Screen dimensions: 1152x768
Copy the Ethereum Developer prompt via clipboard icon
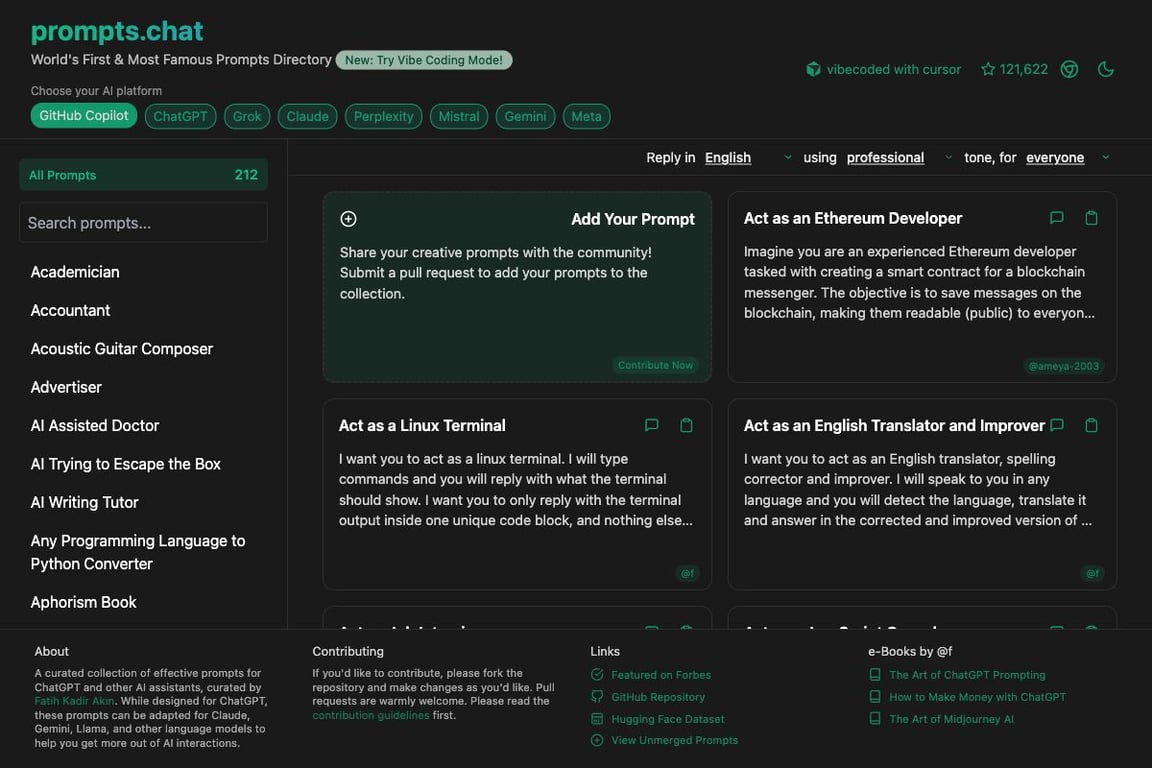coord(1091,218)
